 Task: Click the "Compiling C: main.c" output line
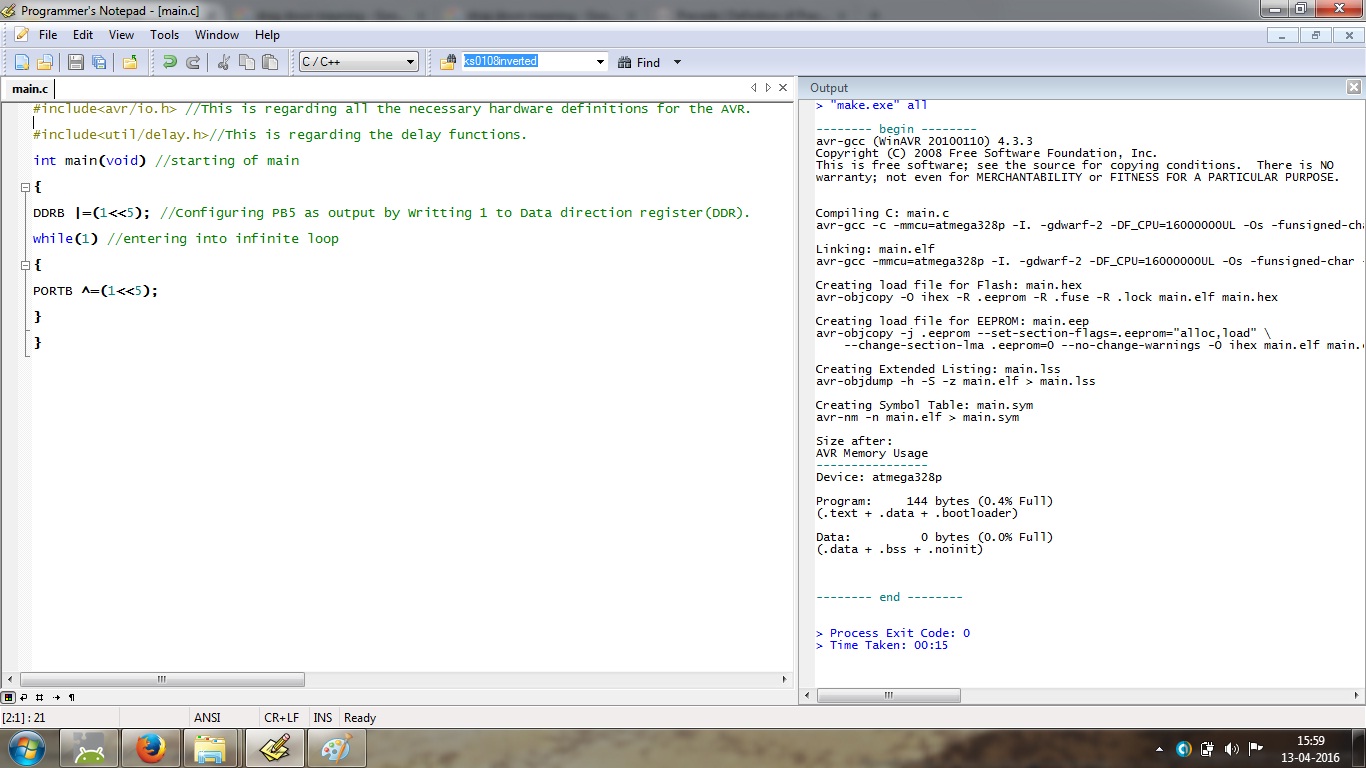click(882, 213)
